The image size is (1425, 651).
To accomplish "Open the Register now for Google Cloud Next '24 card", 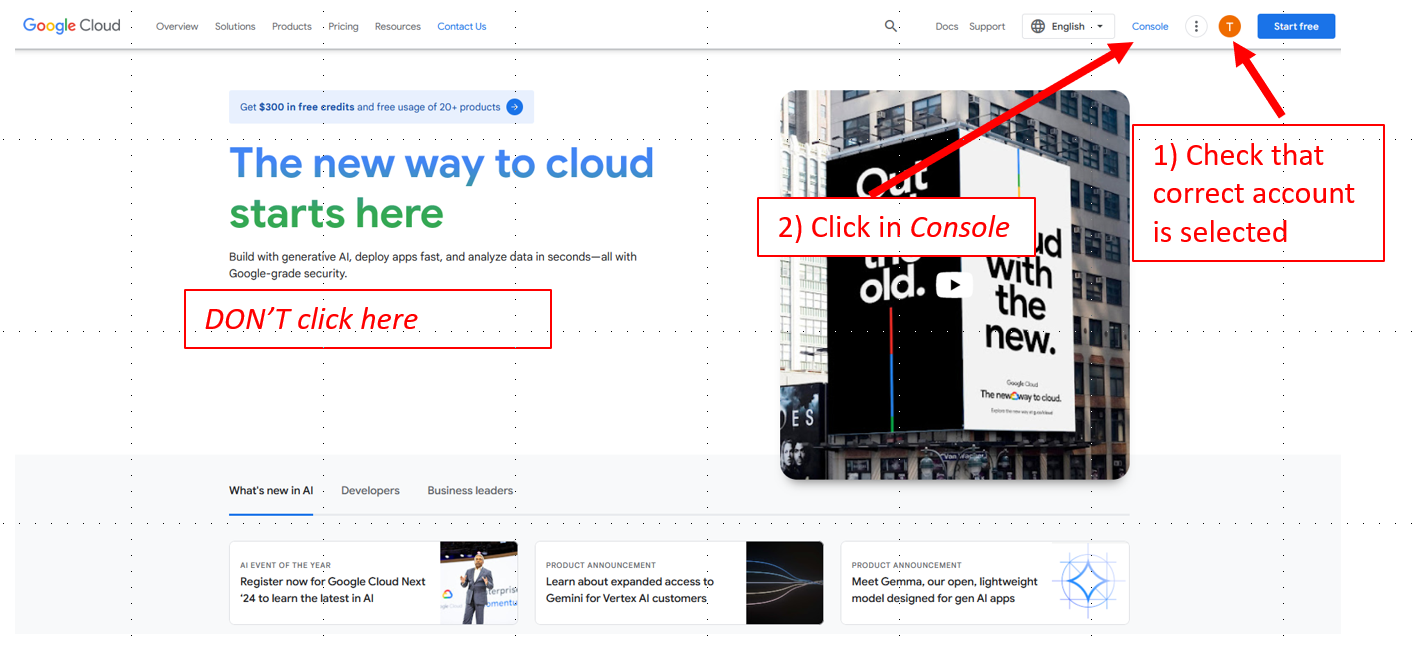I will (x=373, y=583).
